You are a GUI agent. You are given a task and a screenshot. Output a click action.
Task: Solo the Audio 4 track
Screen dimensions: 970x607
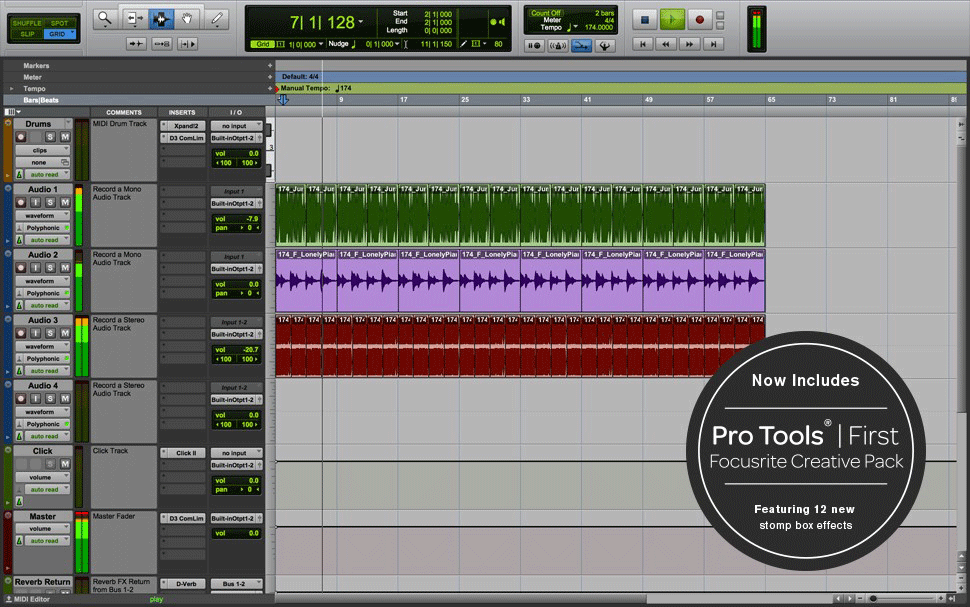[x=50, y=398]
